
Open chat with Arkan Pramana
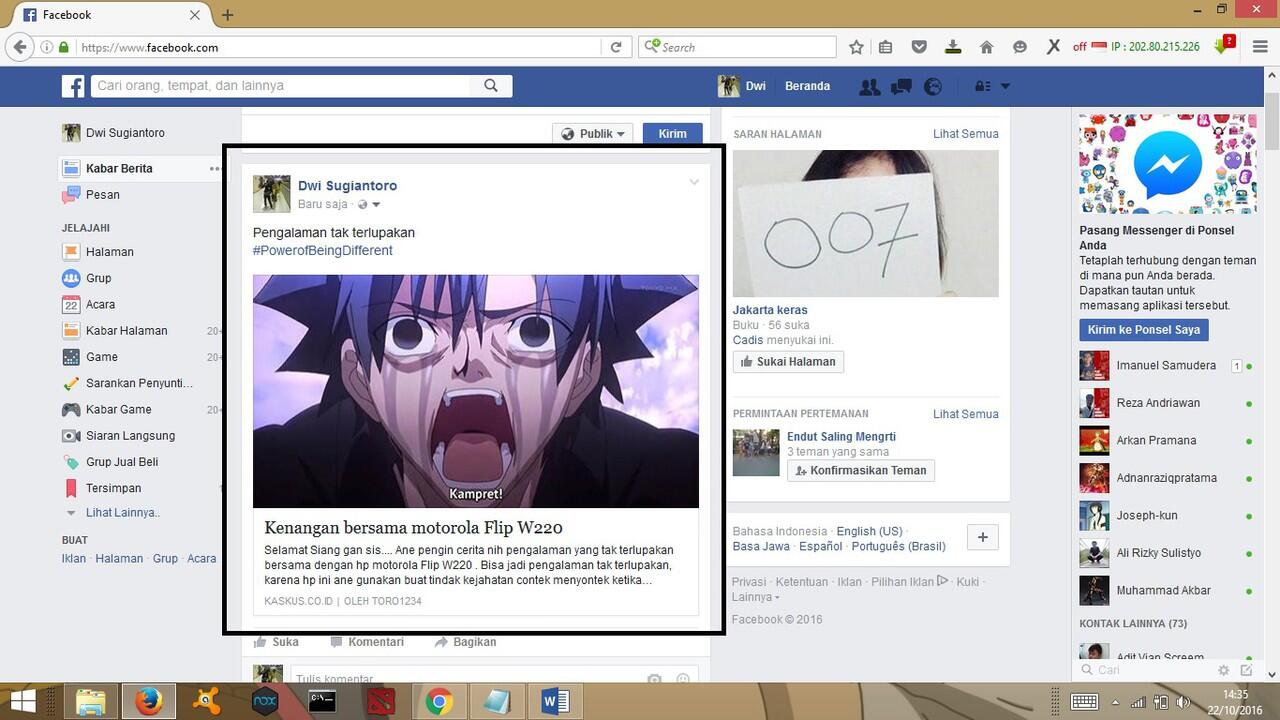[x=1166, y=441]
